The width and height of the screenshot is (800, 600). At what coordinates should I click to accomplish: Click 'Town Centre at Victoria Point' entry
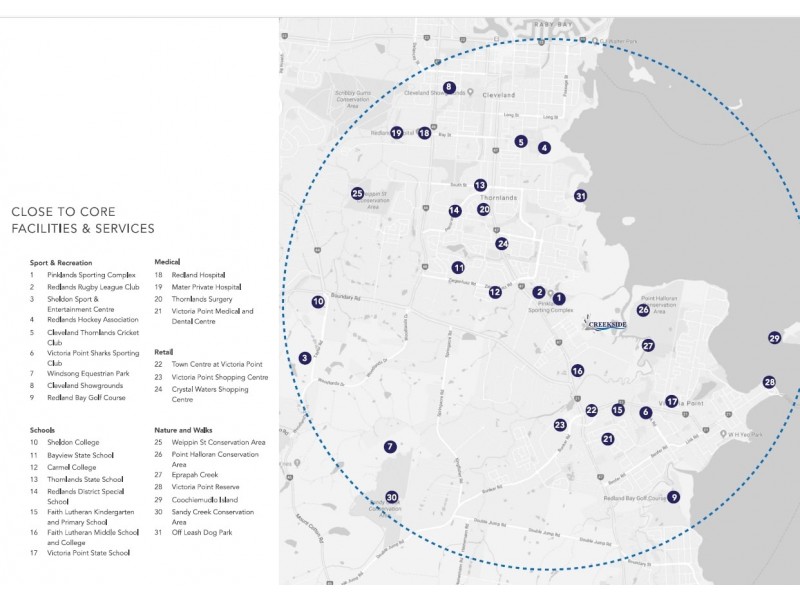tap(217, 364)
